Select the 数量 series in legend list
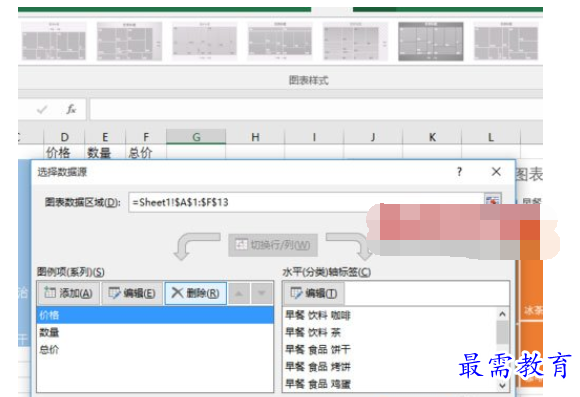 155,332
